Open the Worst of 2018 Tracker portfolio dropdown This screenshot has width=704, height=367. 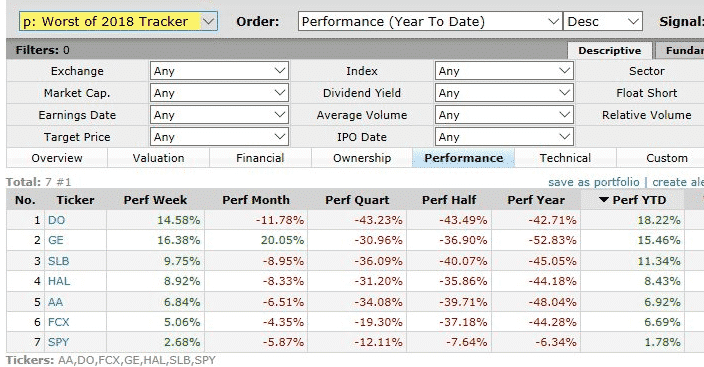tap(119, 22)
